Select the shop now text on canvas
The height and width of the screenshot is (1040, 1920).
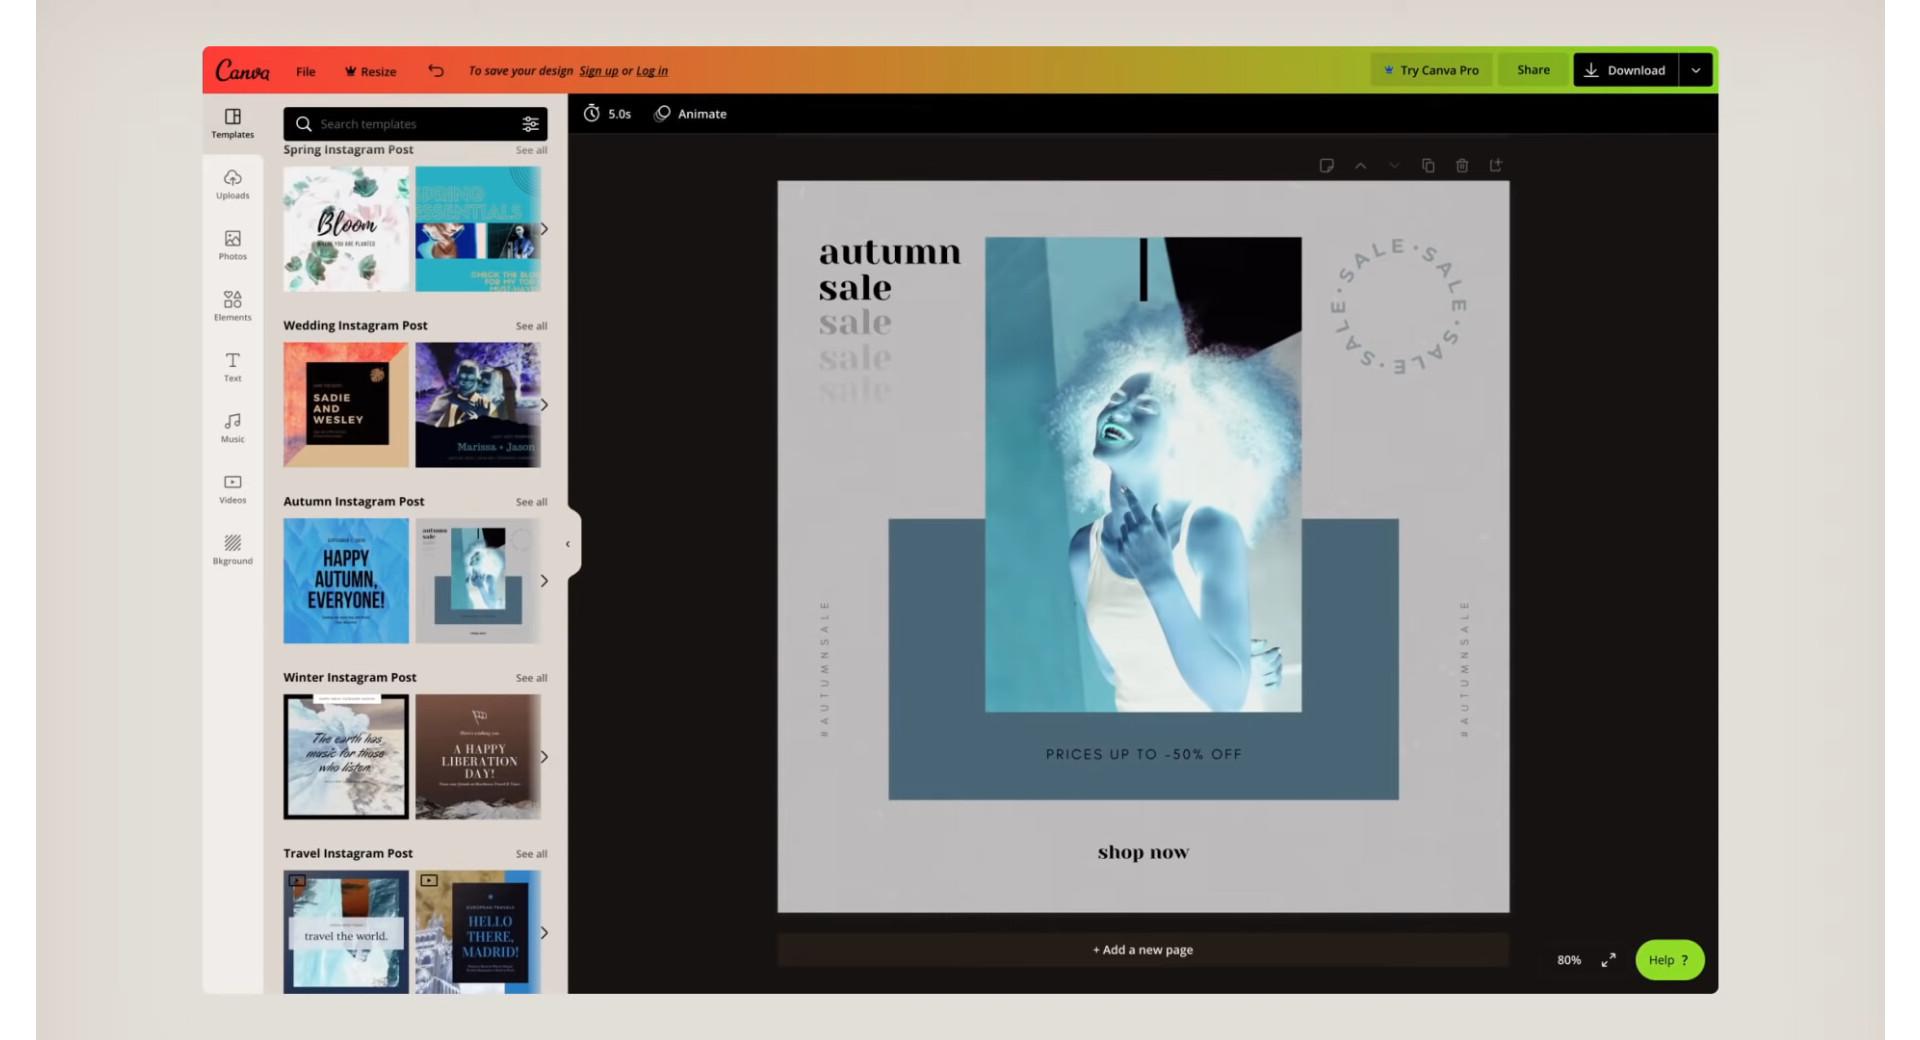point(1143,853)
